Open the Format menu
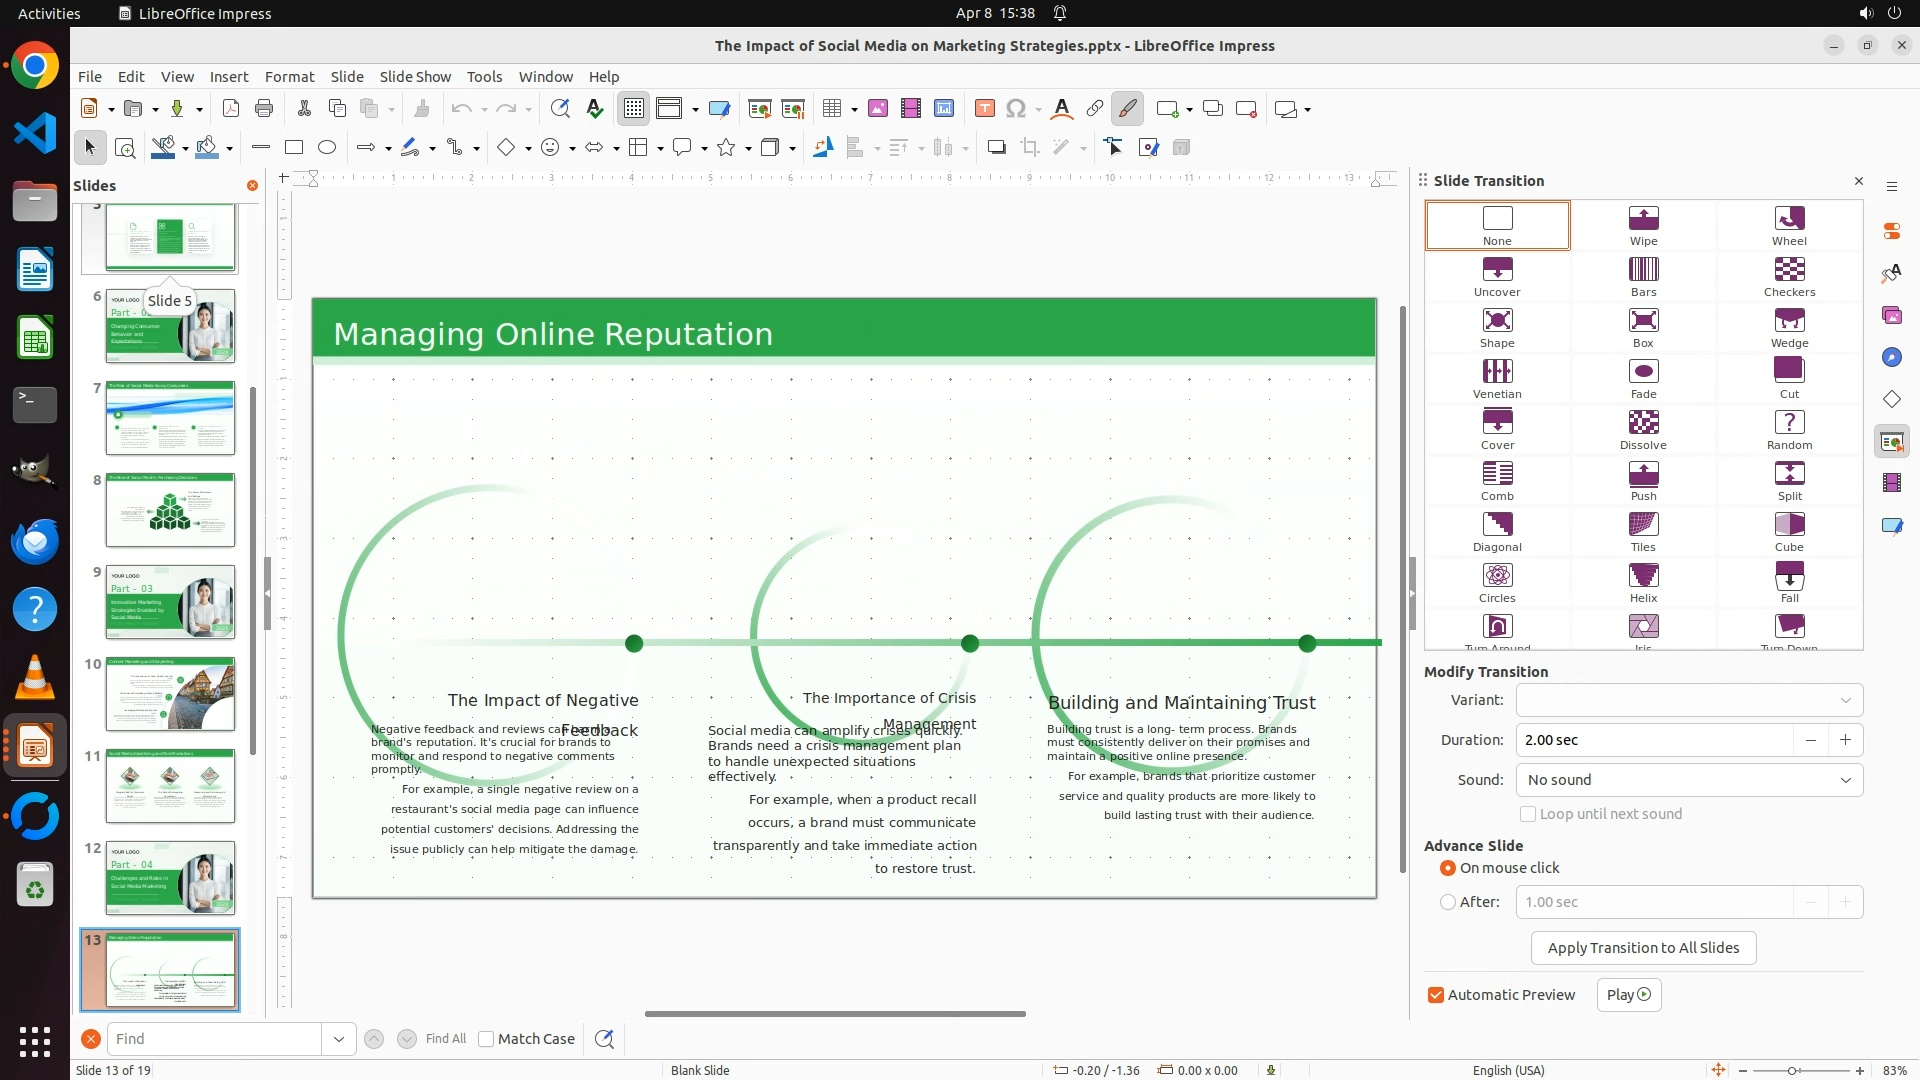The height and width of the screenshot is (1080, 1920). click(289, 76)
